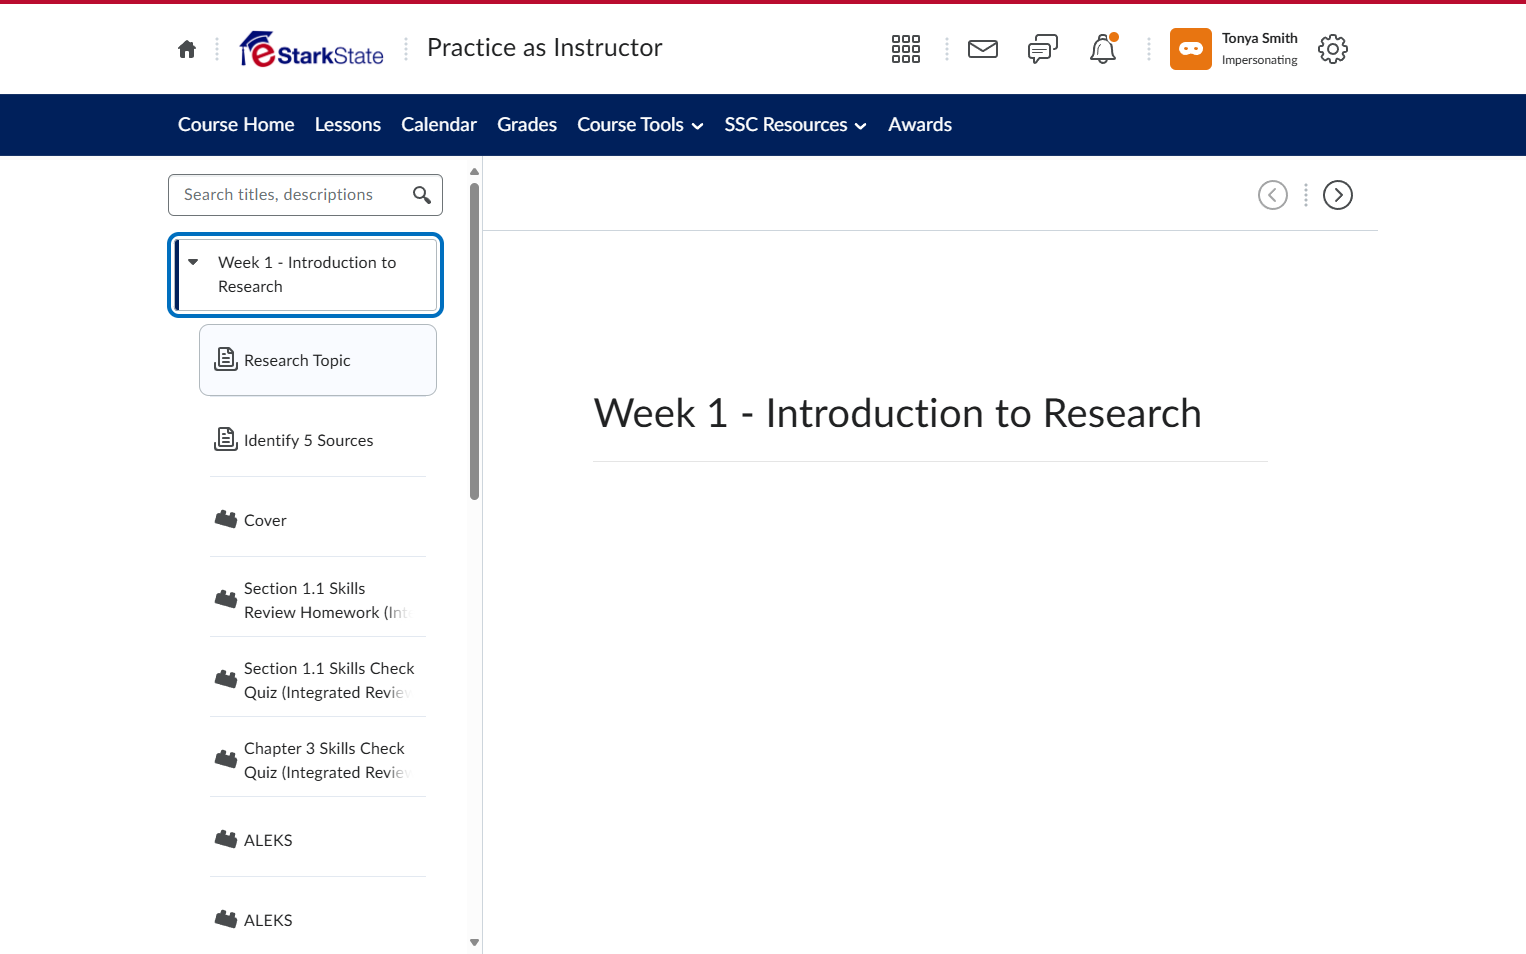This screenshot has height=954, width=1526.
Task: Click the Stark State logo
Action: click(x=312, y=49)
